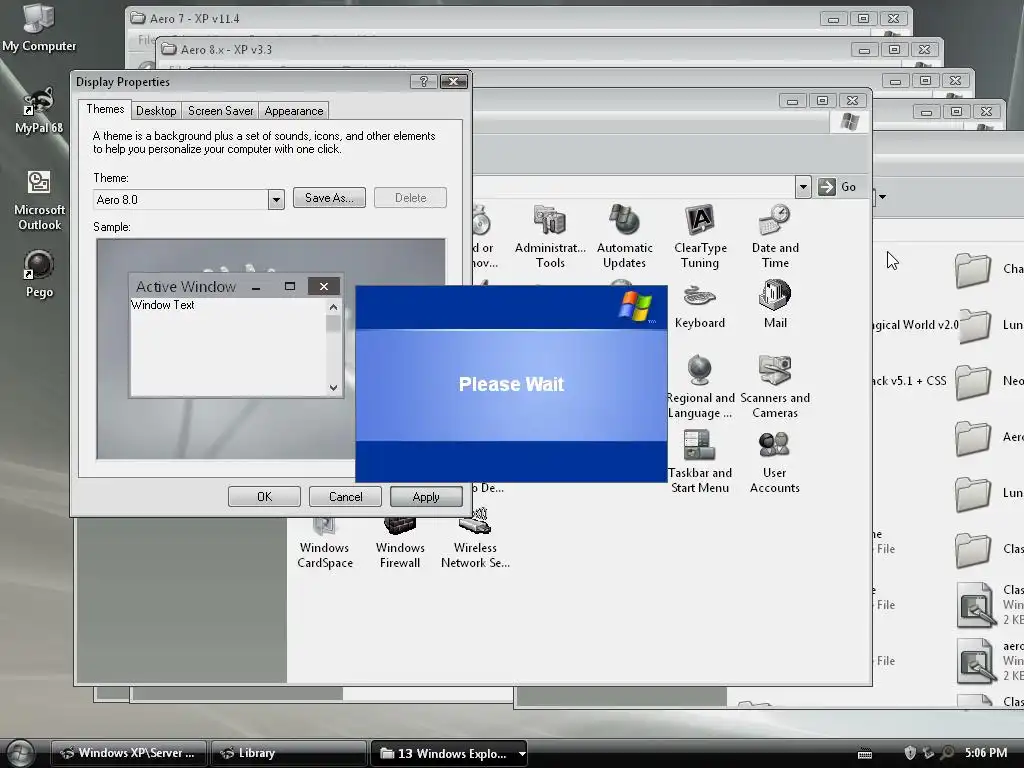The height and width of the screenshot is (768, 1024).
Task: Expand the Theme dropdown list
Action: coord(276,200)
